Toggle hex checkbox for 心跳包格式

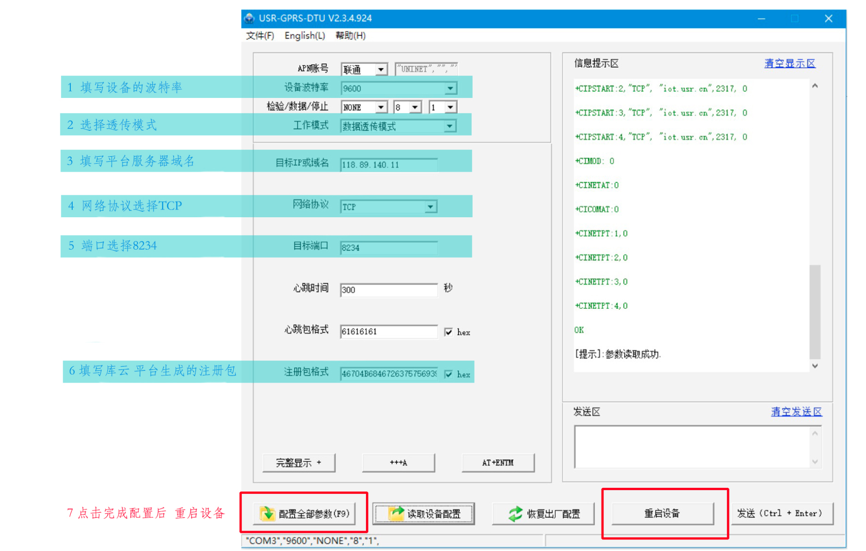449,332
